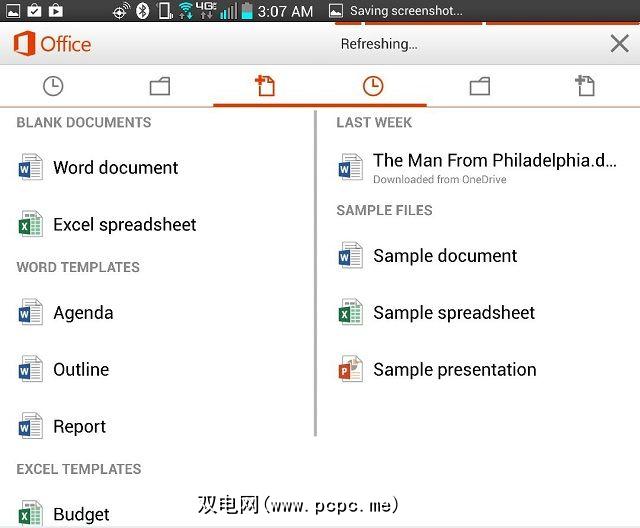Close the Office refreshing panel with X
This screenshot has height=528, width=640.
click(619, 43)
